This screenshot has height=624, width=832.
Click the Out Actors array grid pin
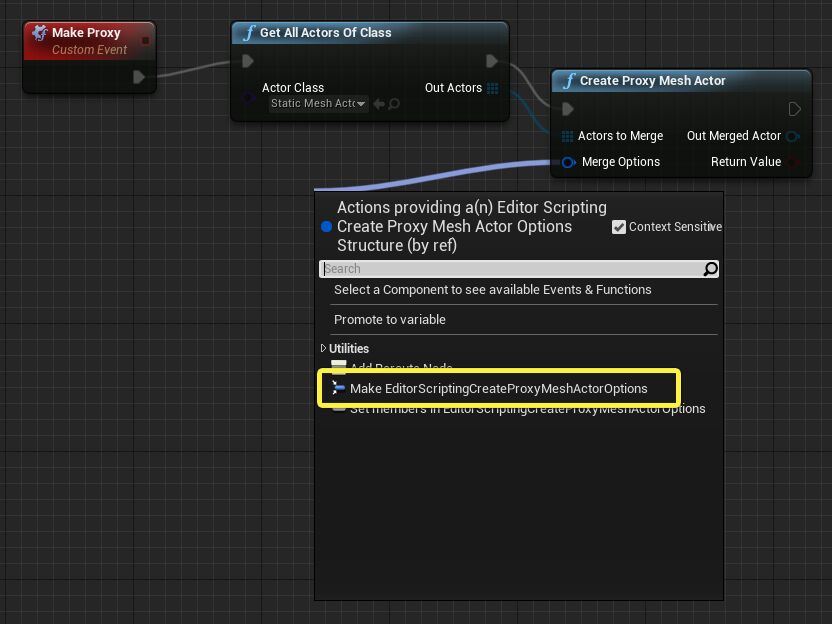click(x=493, y=88)
